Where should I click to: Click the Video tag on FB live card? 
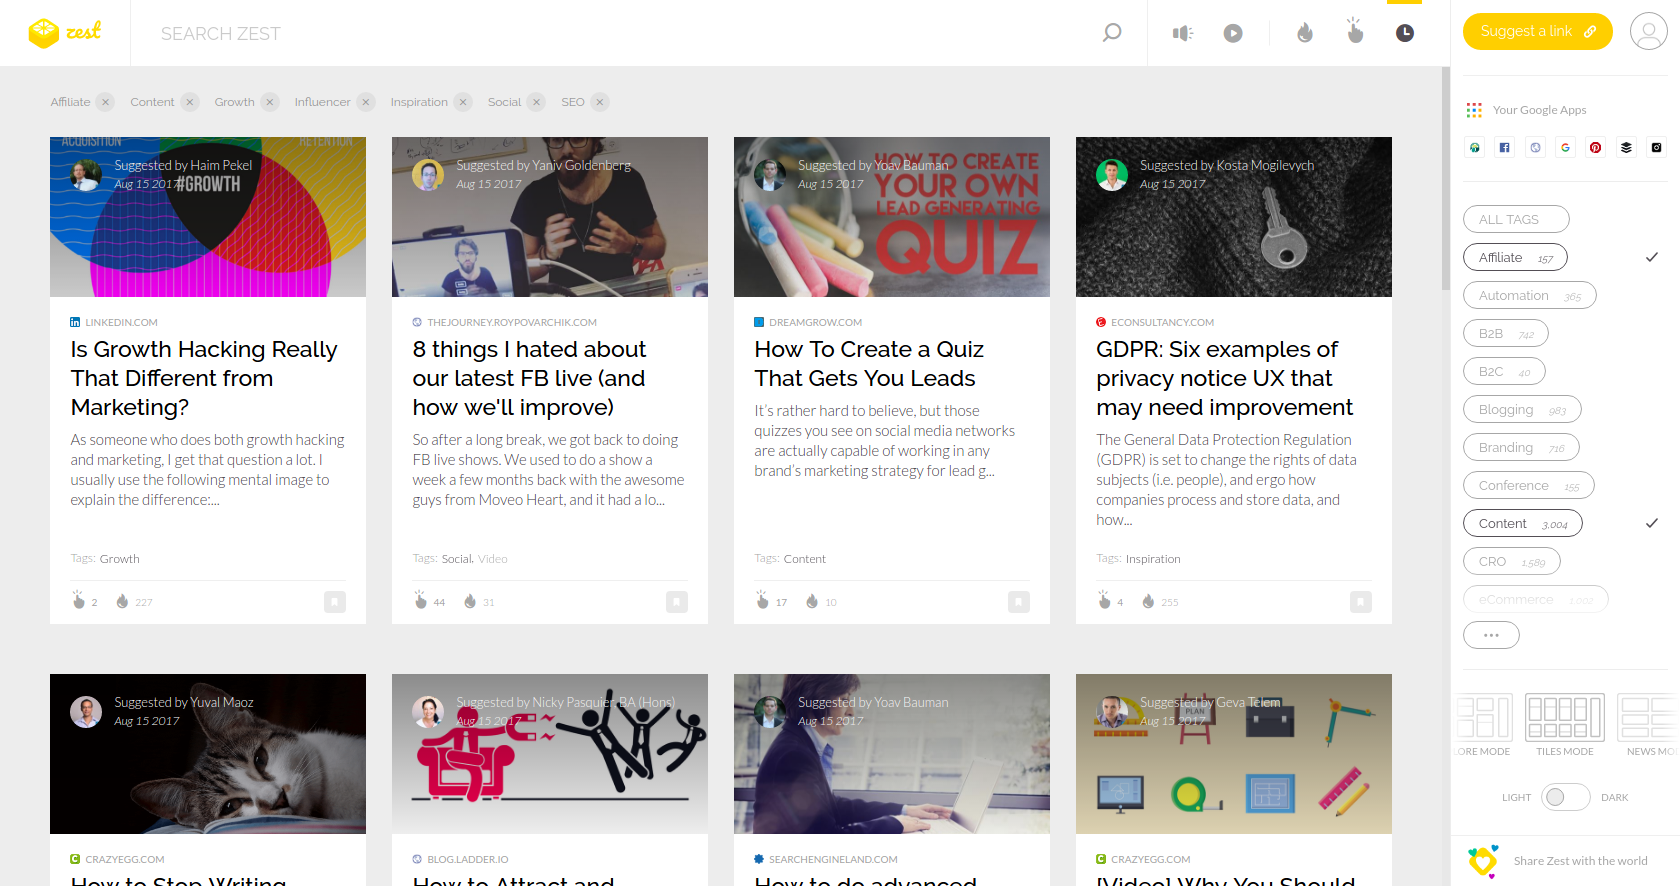pos(493,559)
